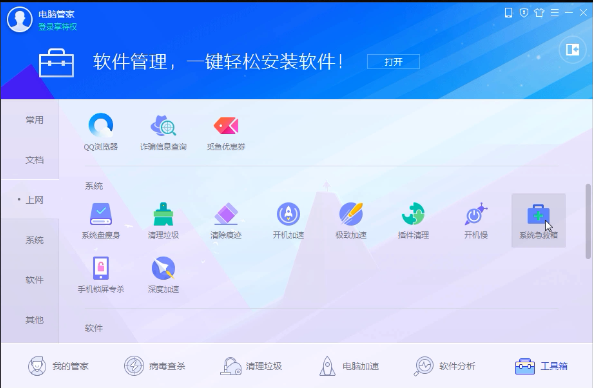Open 清除痕迹 eraser tool
The image size is (593, 388).
pyautogui.click(x=226, y=220)
